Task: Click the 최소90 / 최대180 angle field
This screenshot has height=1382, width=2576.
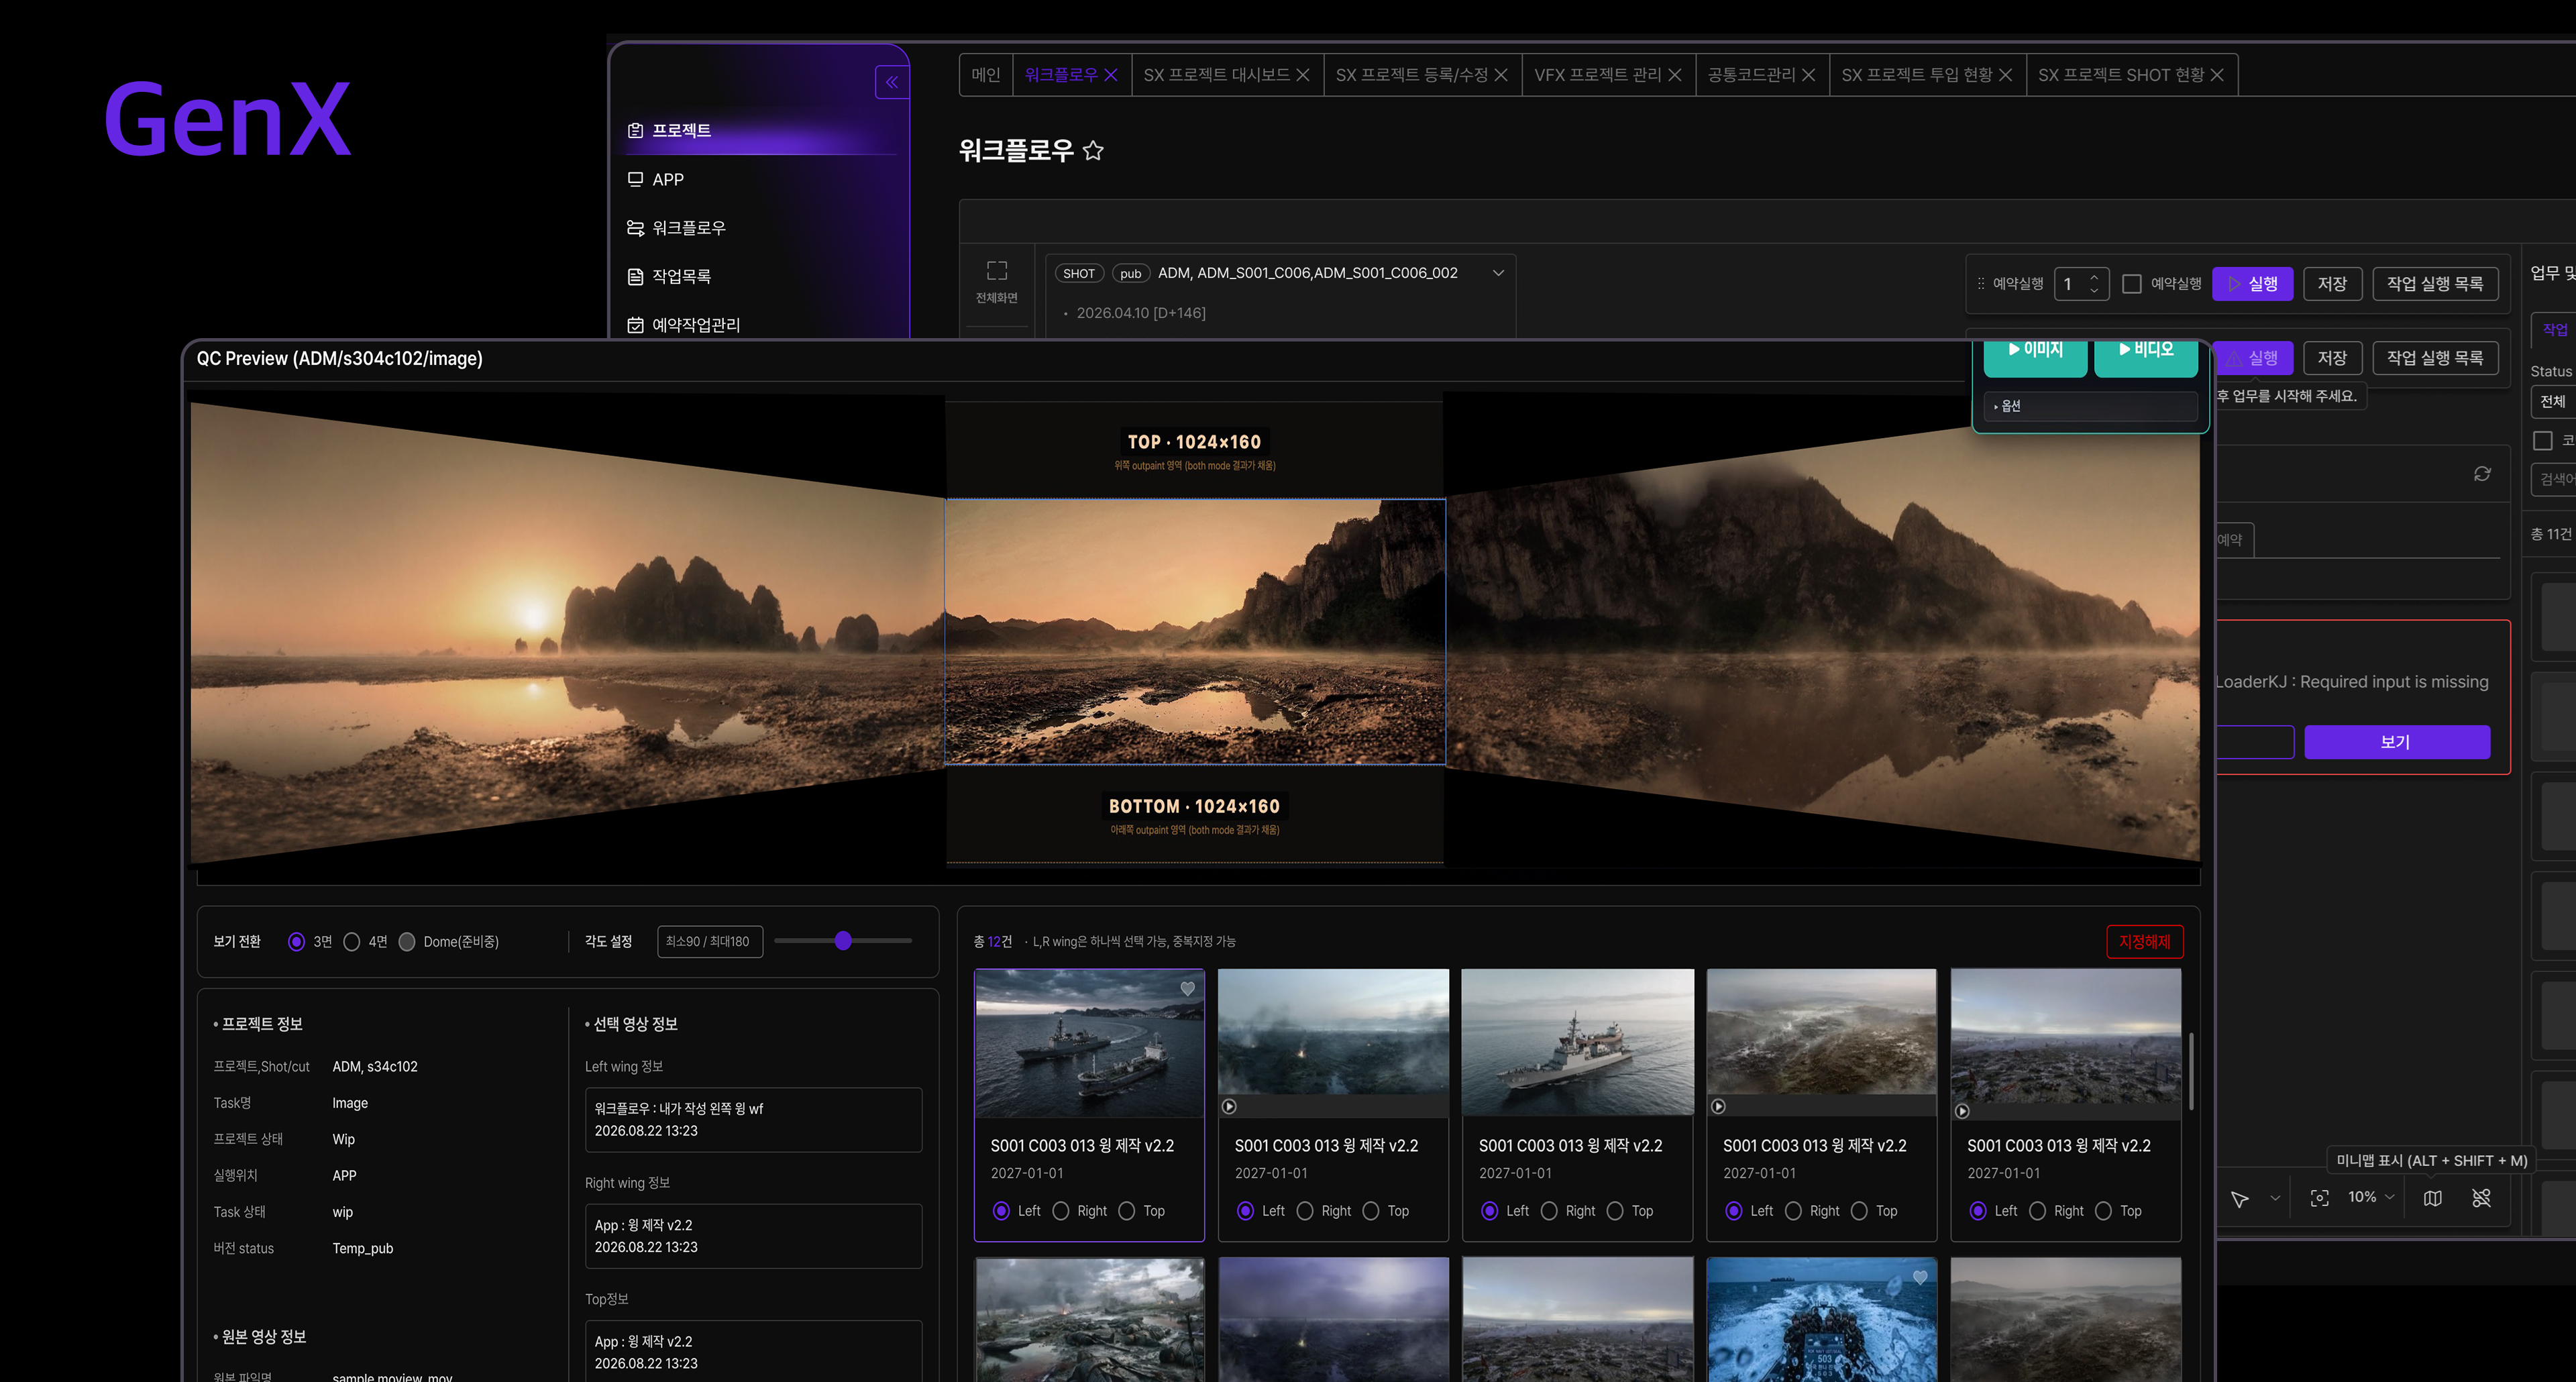Action: [x=709, y=942]
